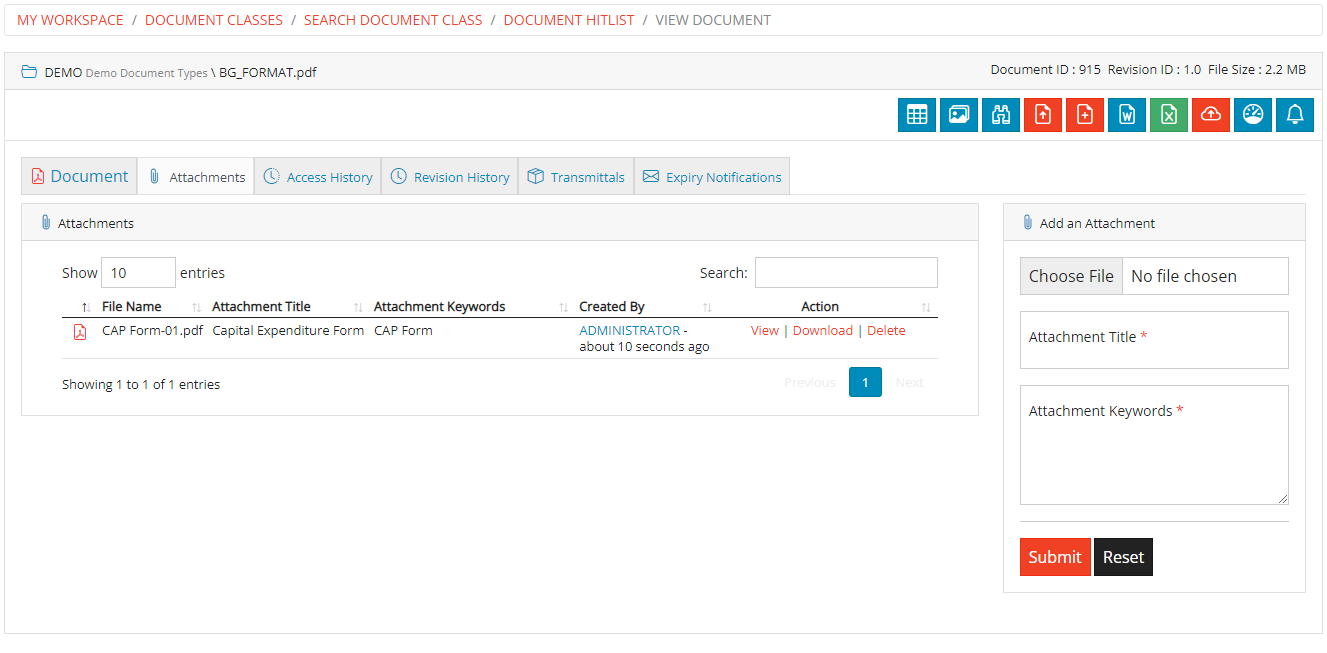This screenshot has width=1327, height=653.
Task: Switch to the Access History tab
Action: 318,176
